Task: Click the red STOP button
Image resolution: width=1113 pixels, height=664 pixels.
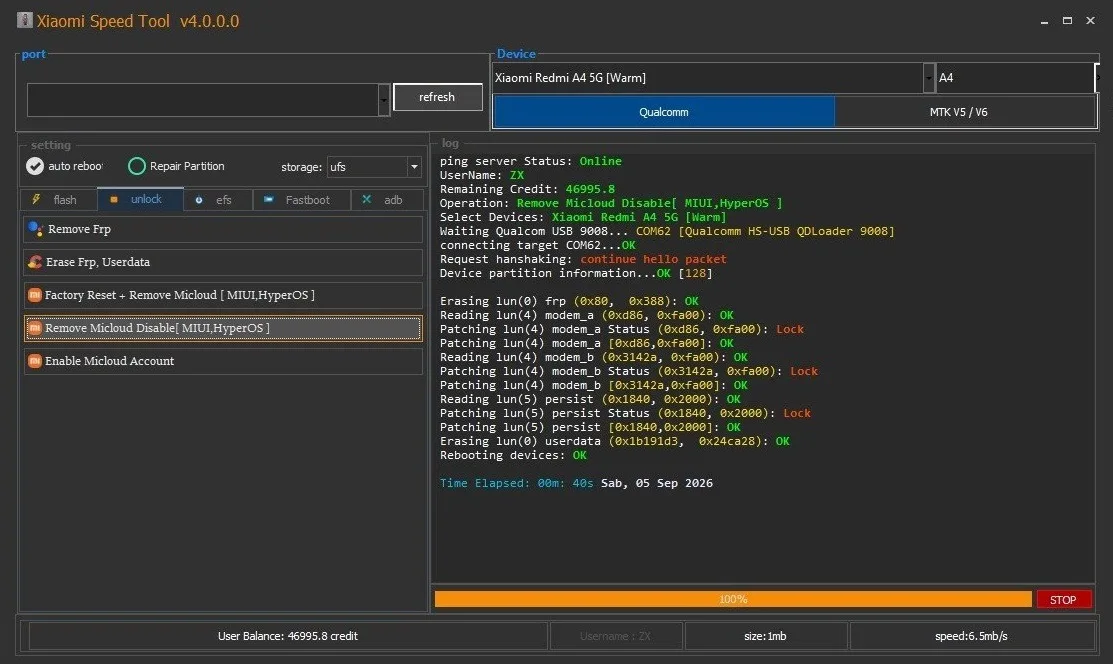Action: (x=1063, y=599)
